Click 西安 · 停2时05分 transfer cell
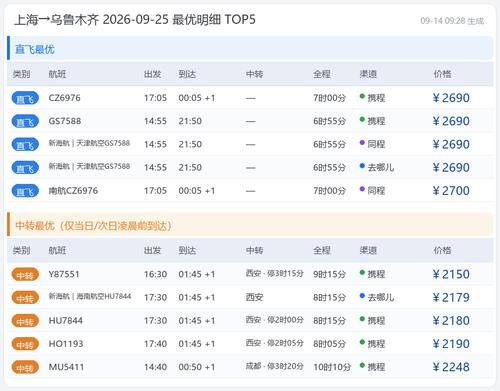The width and height of the screenshot is (500, 391). [275, 343]
